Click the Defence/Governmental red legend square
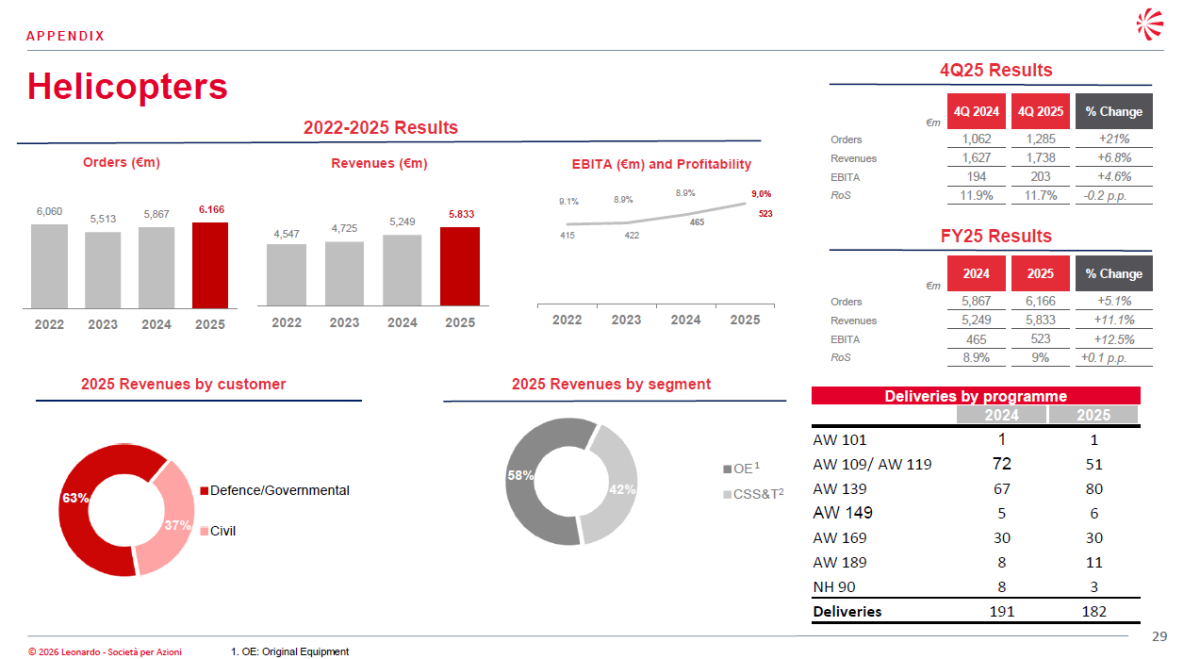1200x659 pixels. 205,491
